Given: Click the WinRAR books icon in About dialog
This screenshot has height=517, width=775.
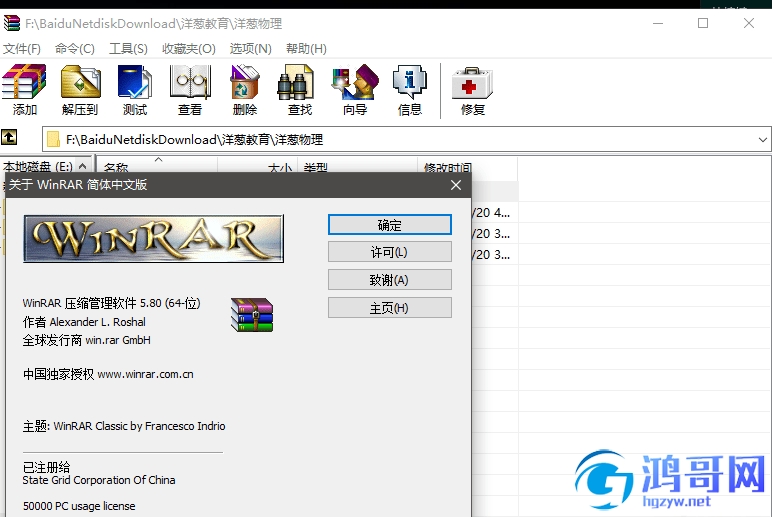Looking at the screenshot, I should (x=252, y=314).
